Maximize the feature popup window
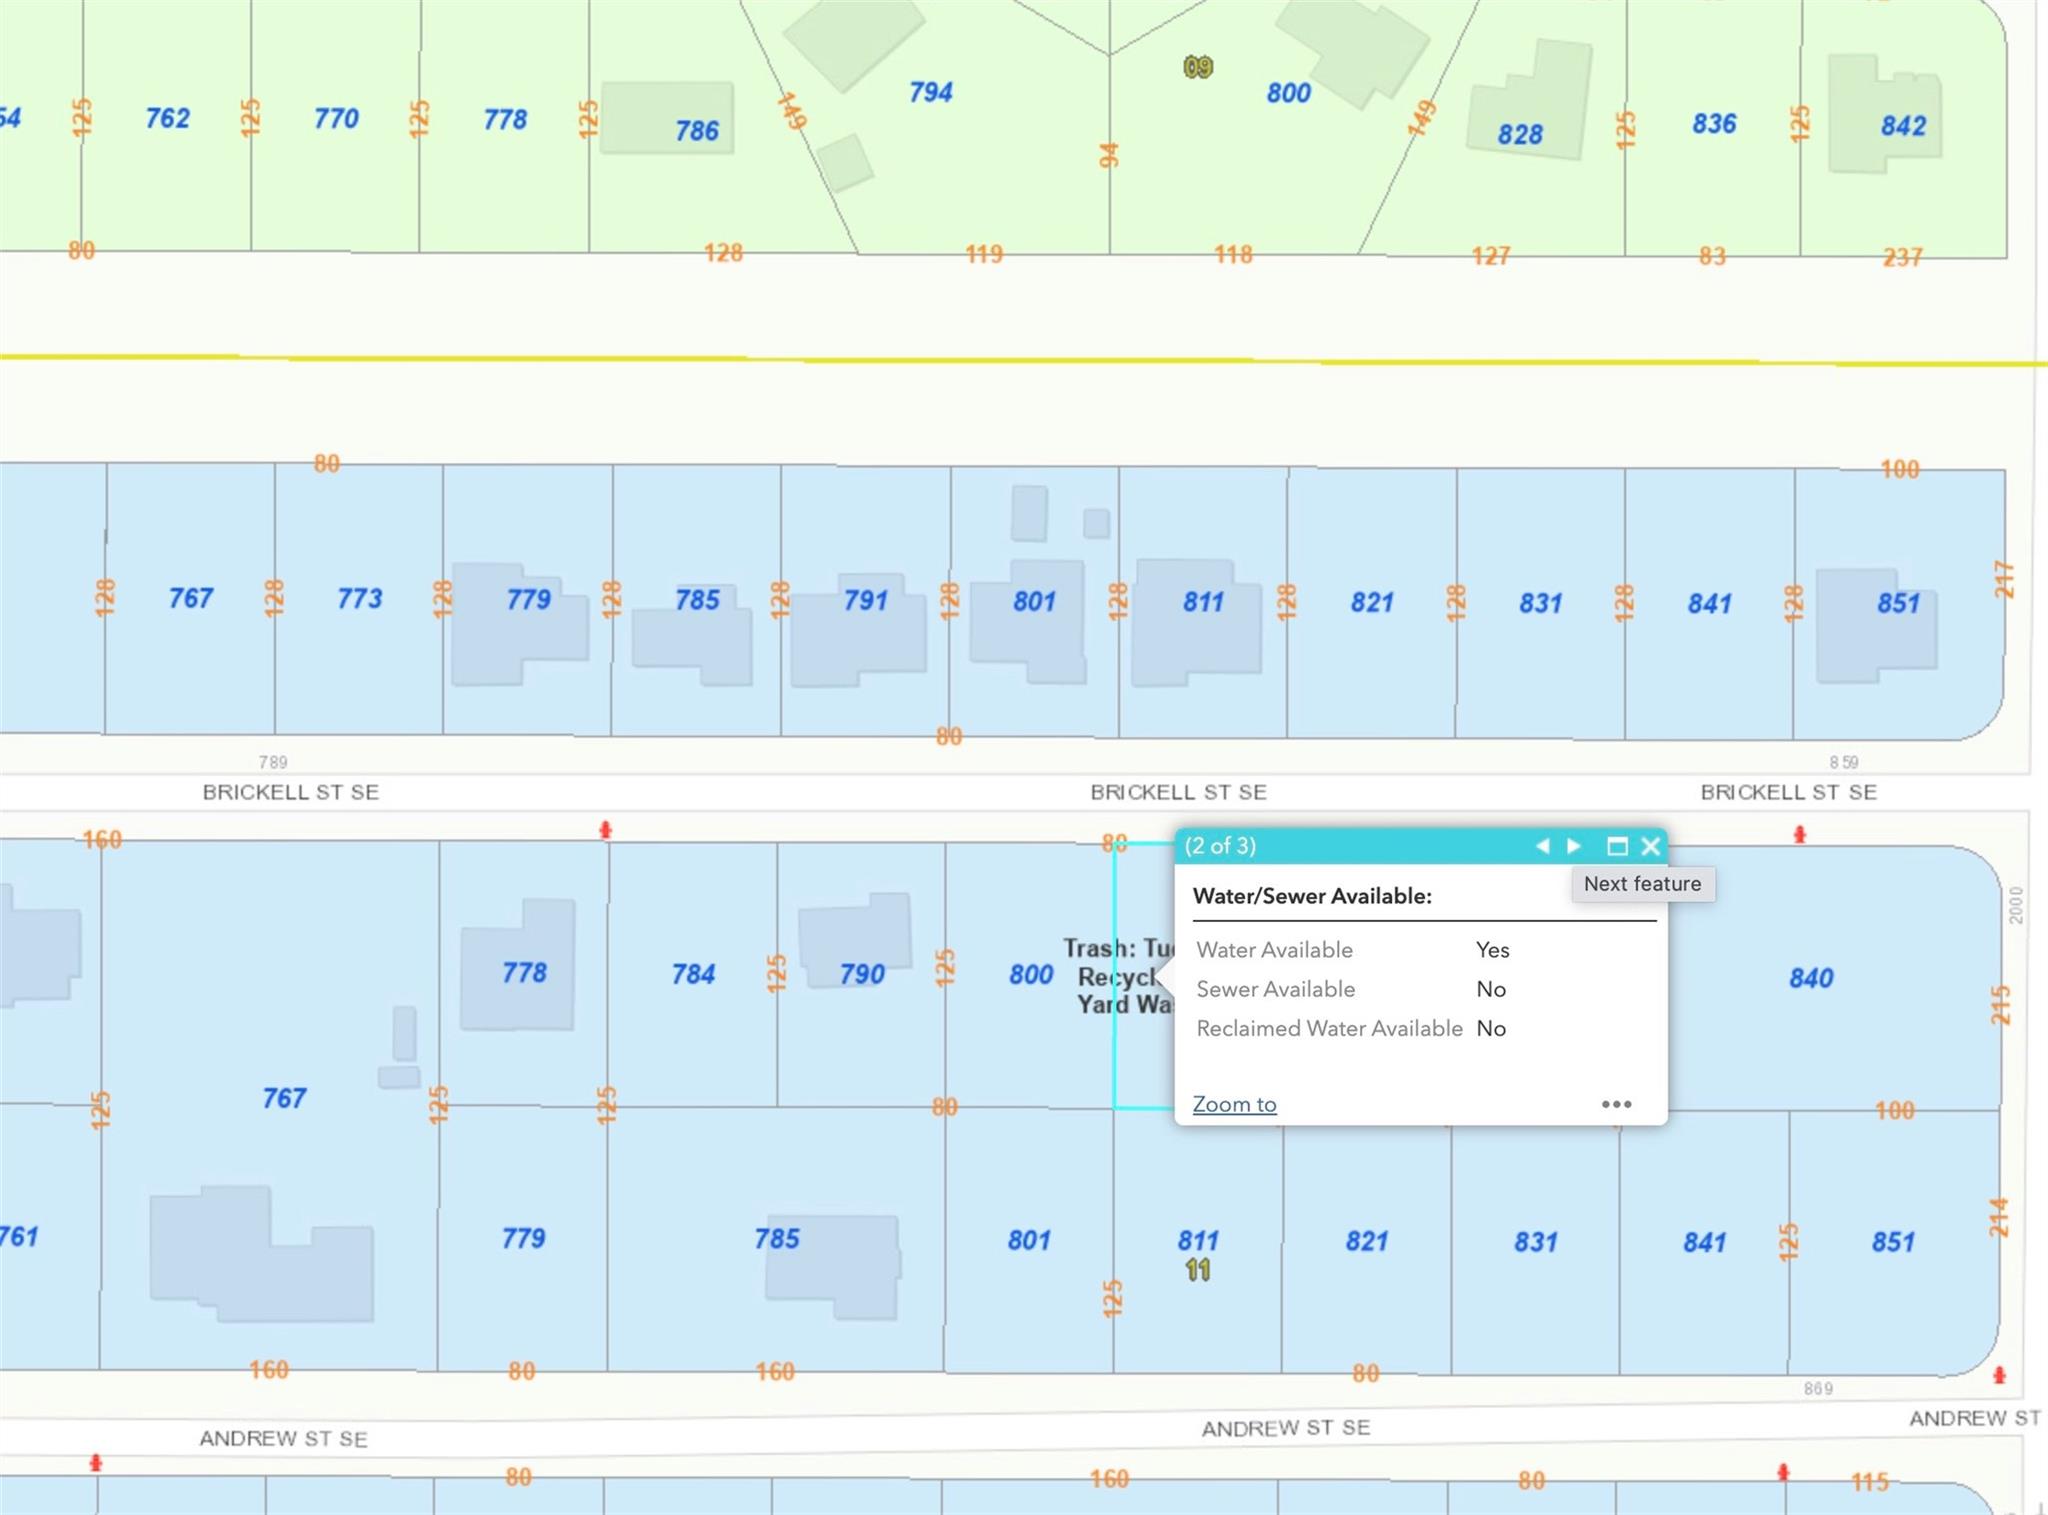Viewport: 2048px width, 1515px height. pos(1616,846)
